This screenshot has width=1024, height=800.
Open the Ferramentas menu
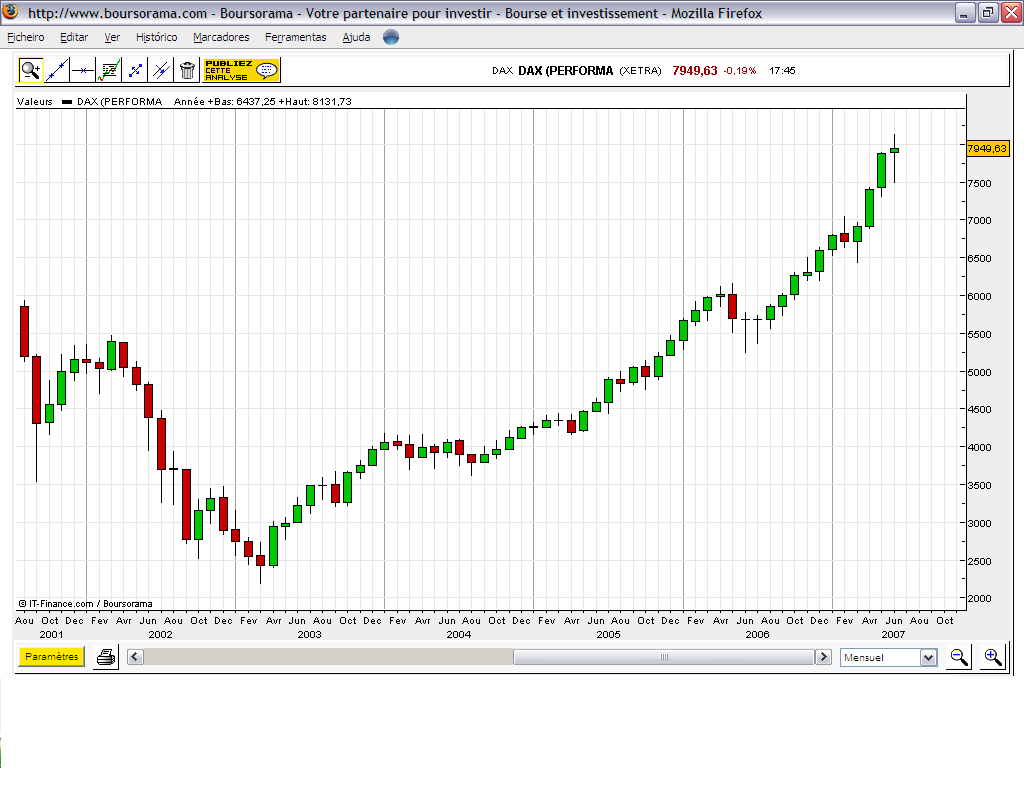pos(296,37)
